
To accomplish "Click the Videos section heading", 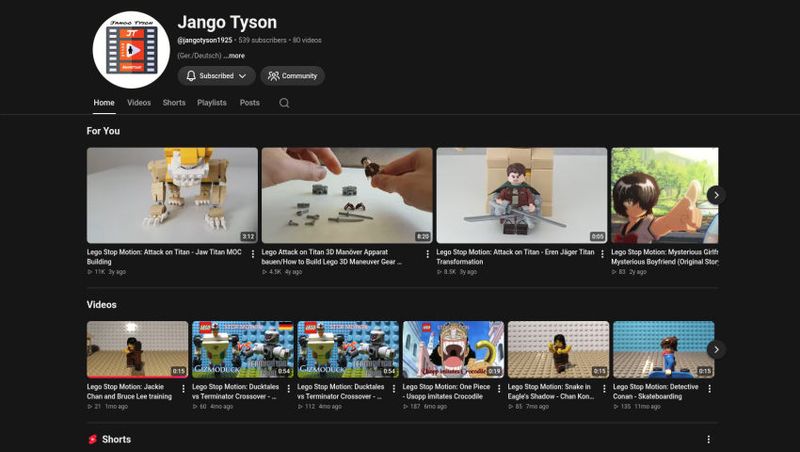I will click(x=102, y=305).
